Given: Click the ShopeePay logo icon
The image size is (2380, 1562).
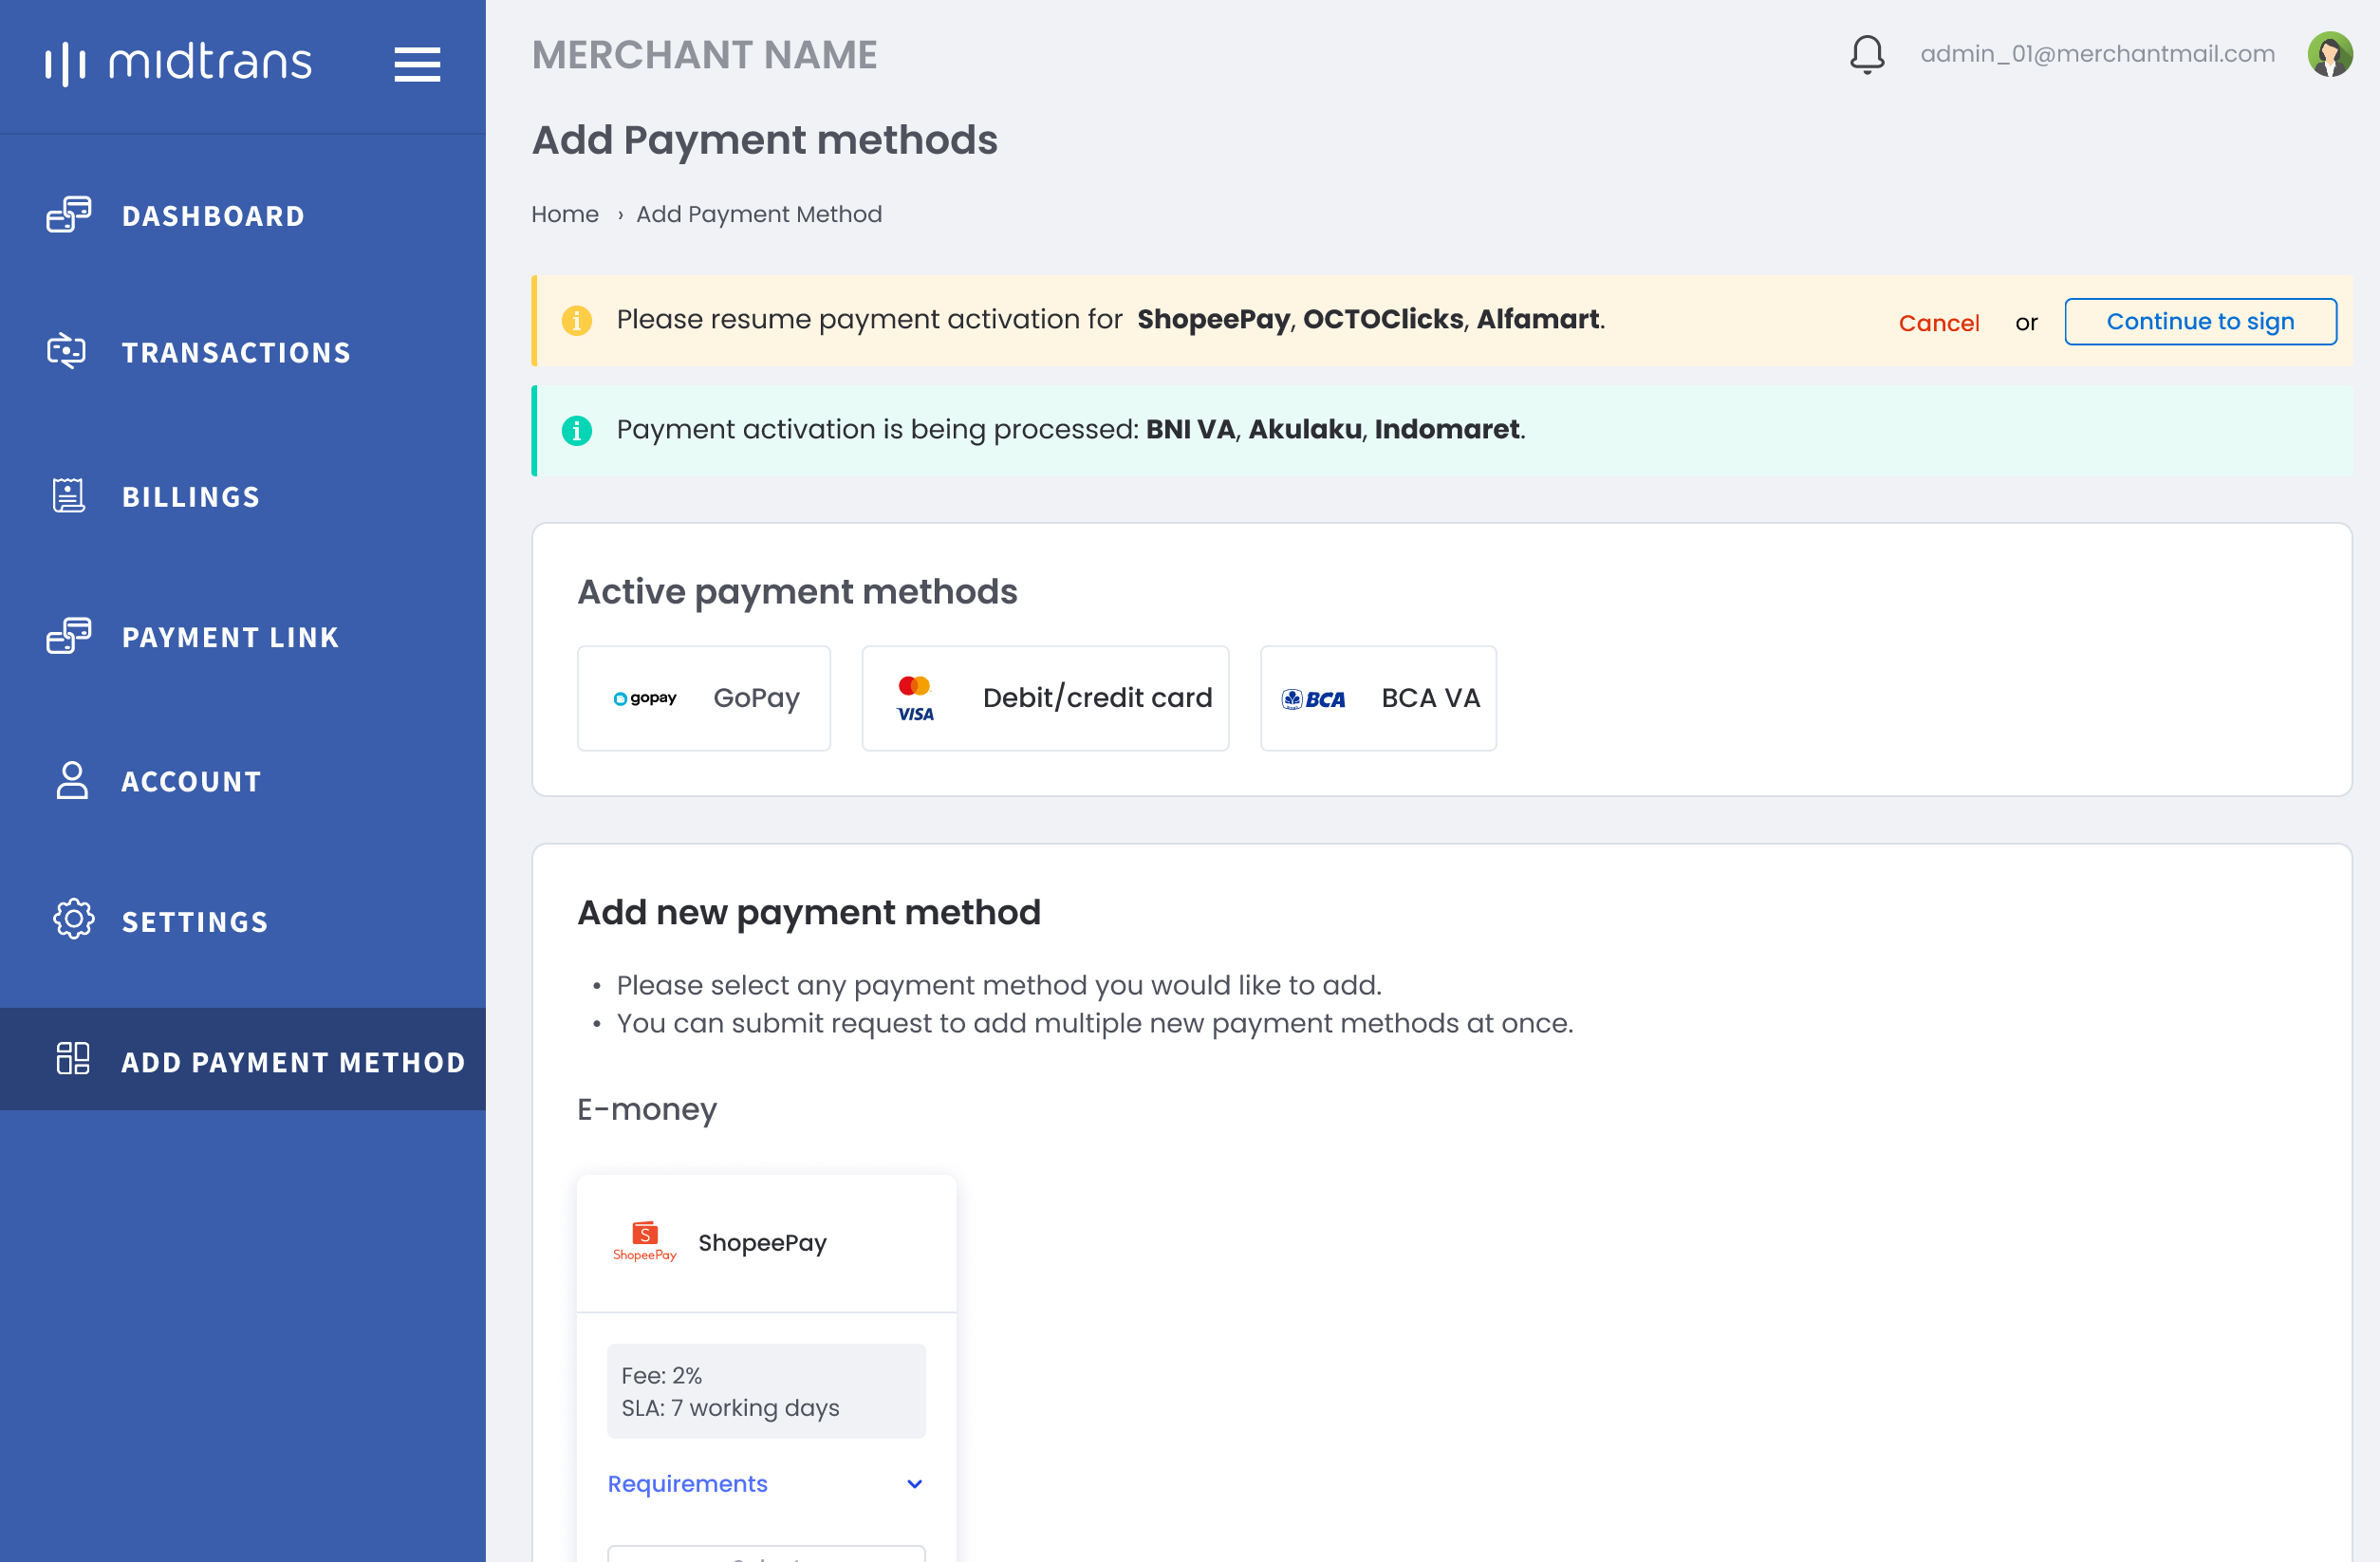Looking at the screenshot, I should click(x=645, y=1241).
